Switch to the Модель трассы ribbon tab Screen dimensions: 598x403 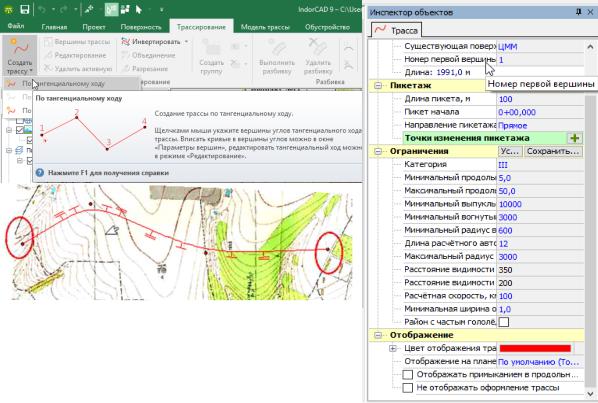point(265,27)
